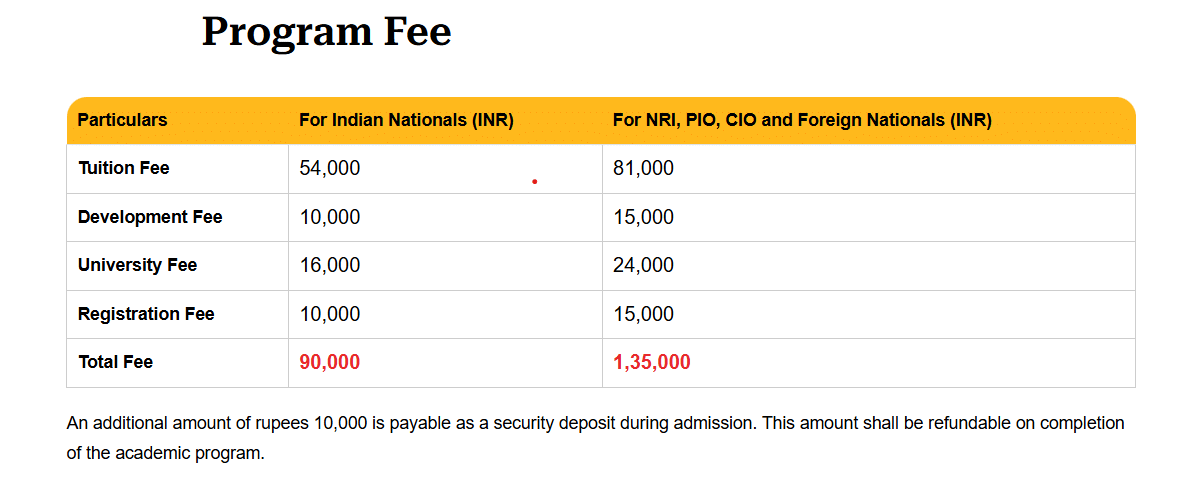Image resolution: width=1178 pixels, height=482 pixels.
Task: Click the security deposit note paragraph
Action: pos(595,437)
